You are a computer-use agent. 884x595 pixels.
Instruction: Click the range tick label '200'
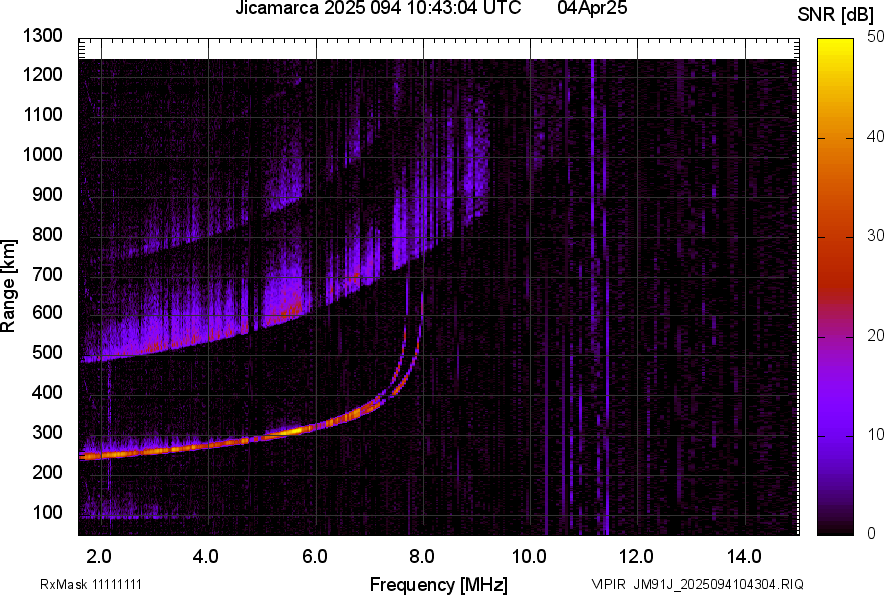(x=47, y=471)
